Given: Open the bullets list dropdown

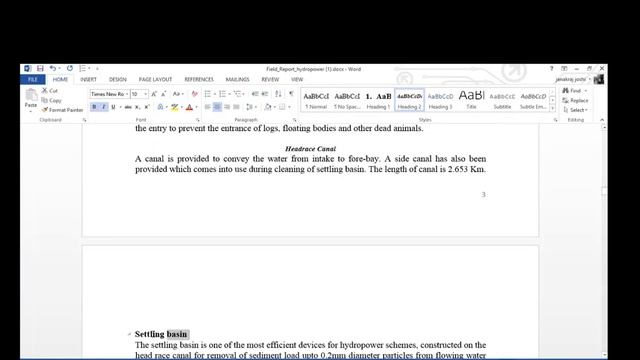Looking at the screenshot, I should [215, 94].
